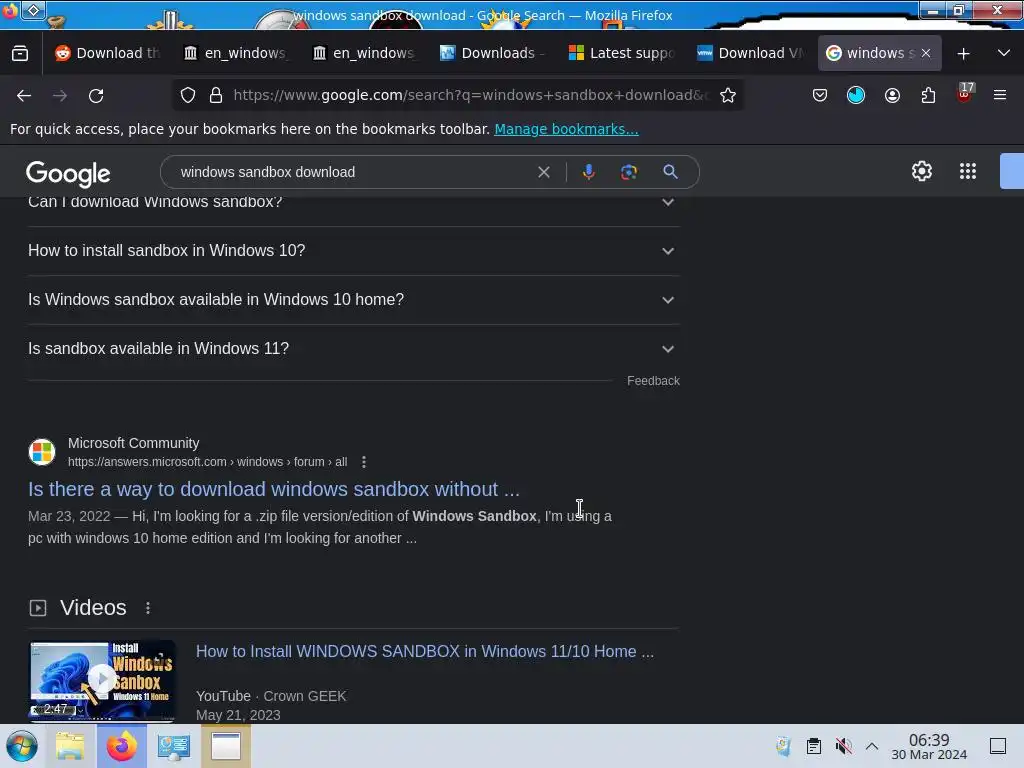Screen dimensions: 1024x768
Task: Expand 'How to install sandbox in Windows 10?'
Action: 353,251
